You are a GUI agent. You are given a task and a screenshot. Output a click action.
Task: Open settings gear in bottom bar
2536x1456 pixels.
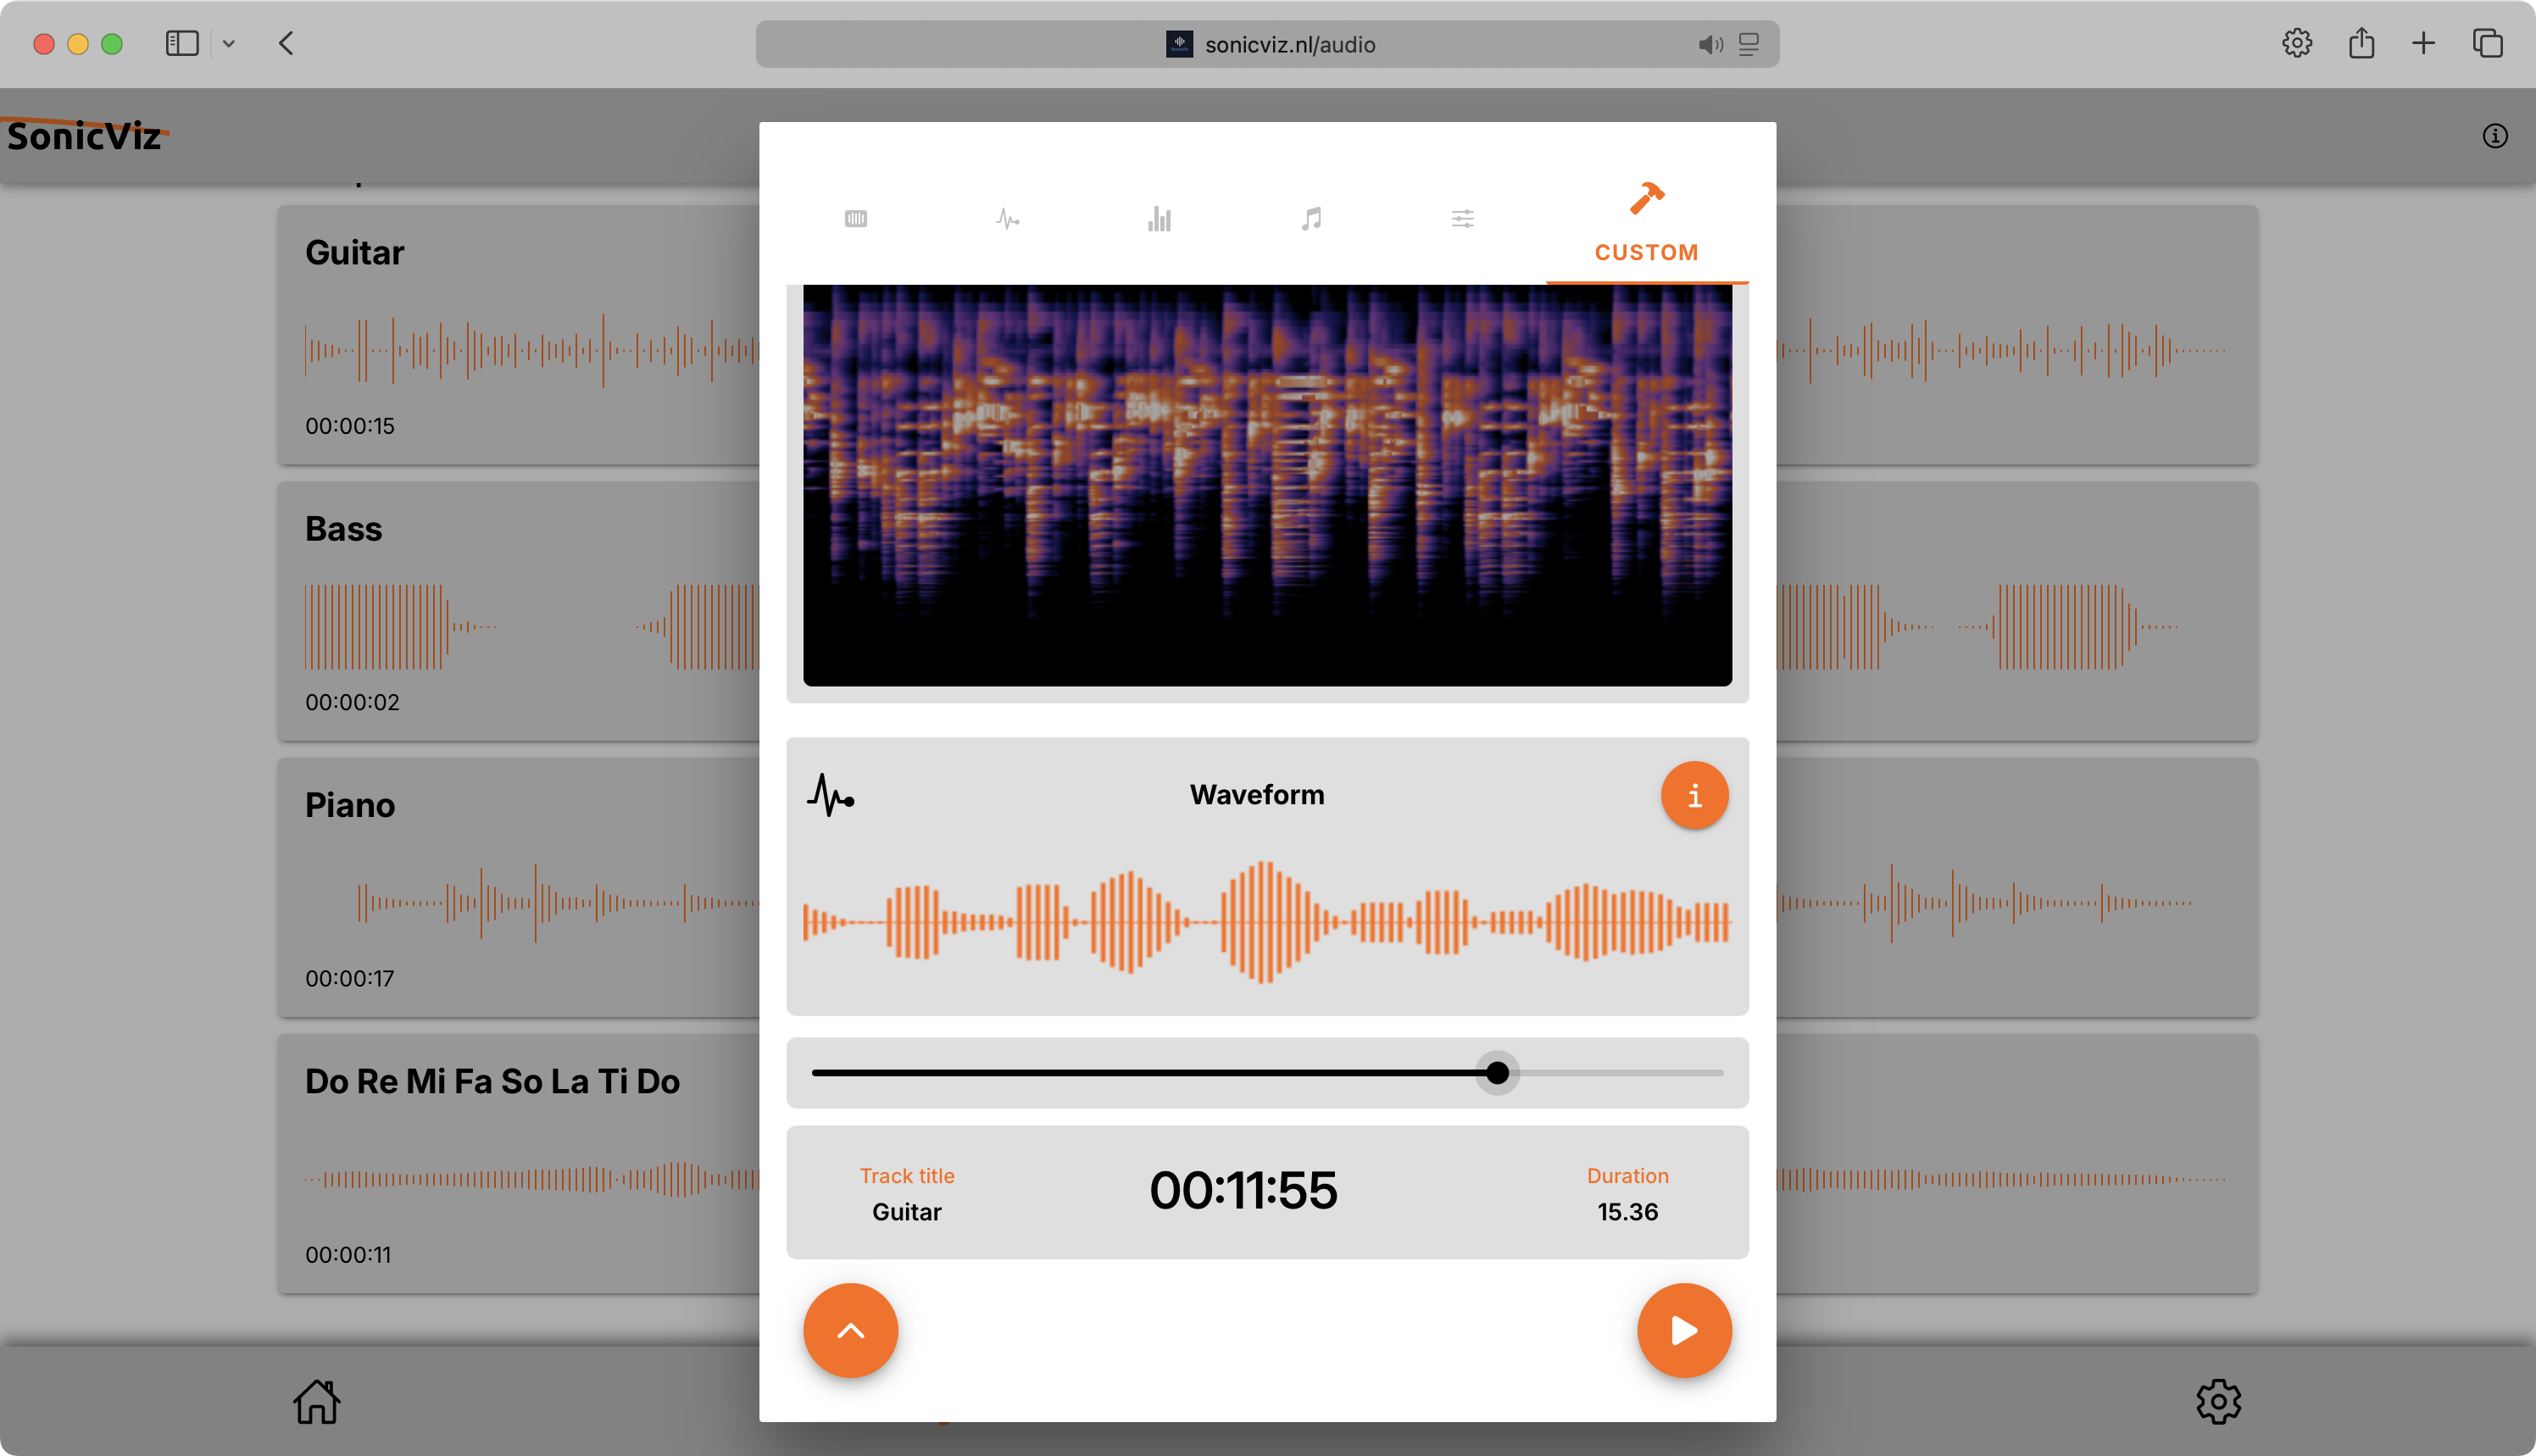pos(2218,1401)
